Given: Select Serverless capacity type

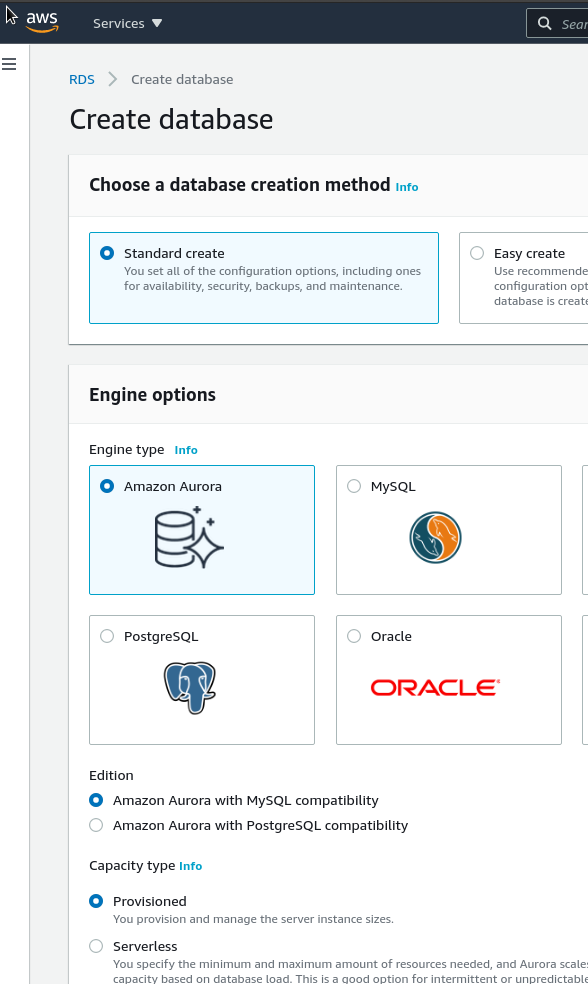Looking at the screenshot, I should click(x=96, y=946).
